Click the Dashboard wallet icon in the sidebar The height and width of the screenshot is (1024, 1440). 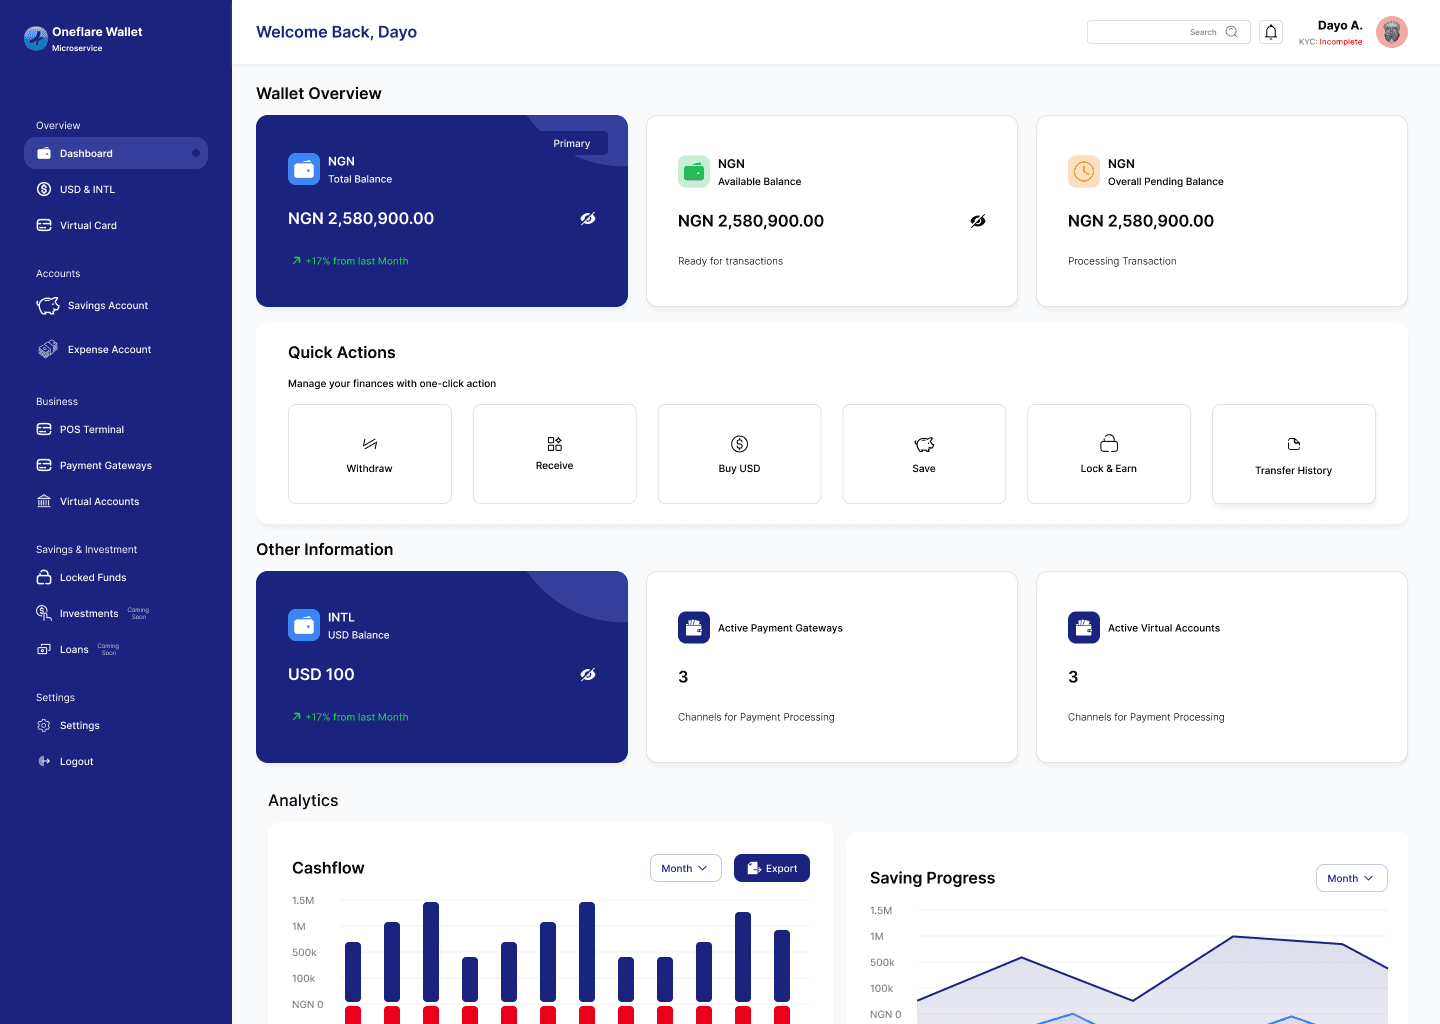pos(44,153)
